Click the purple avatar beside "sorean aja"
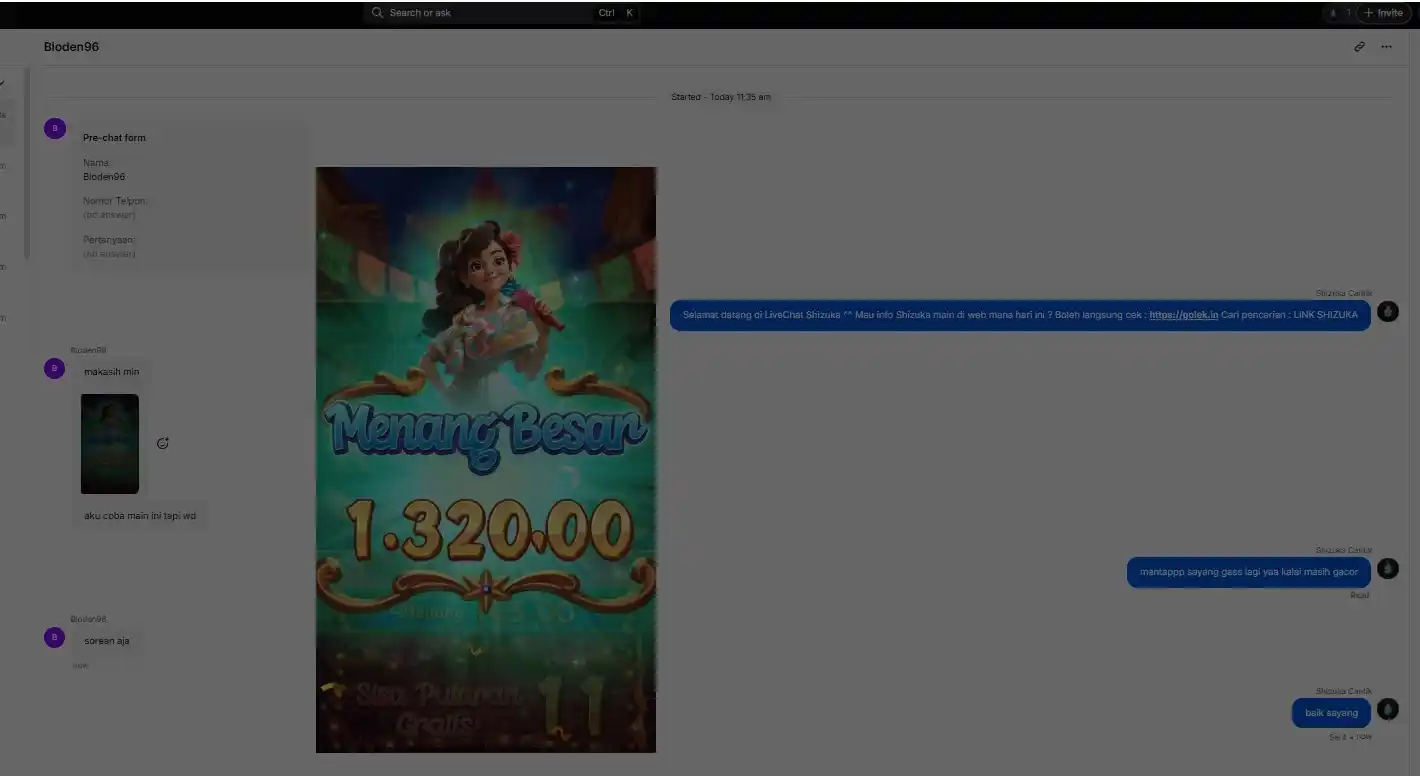The height and width of the screenshot is (776, 1420). (55, 638)
